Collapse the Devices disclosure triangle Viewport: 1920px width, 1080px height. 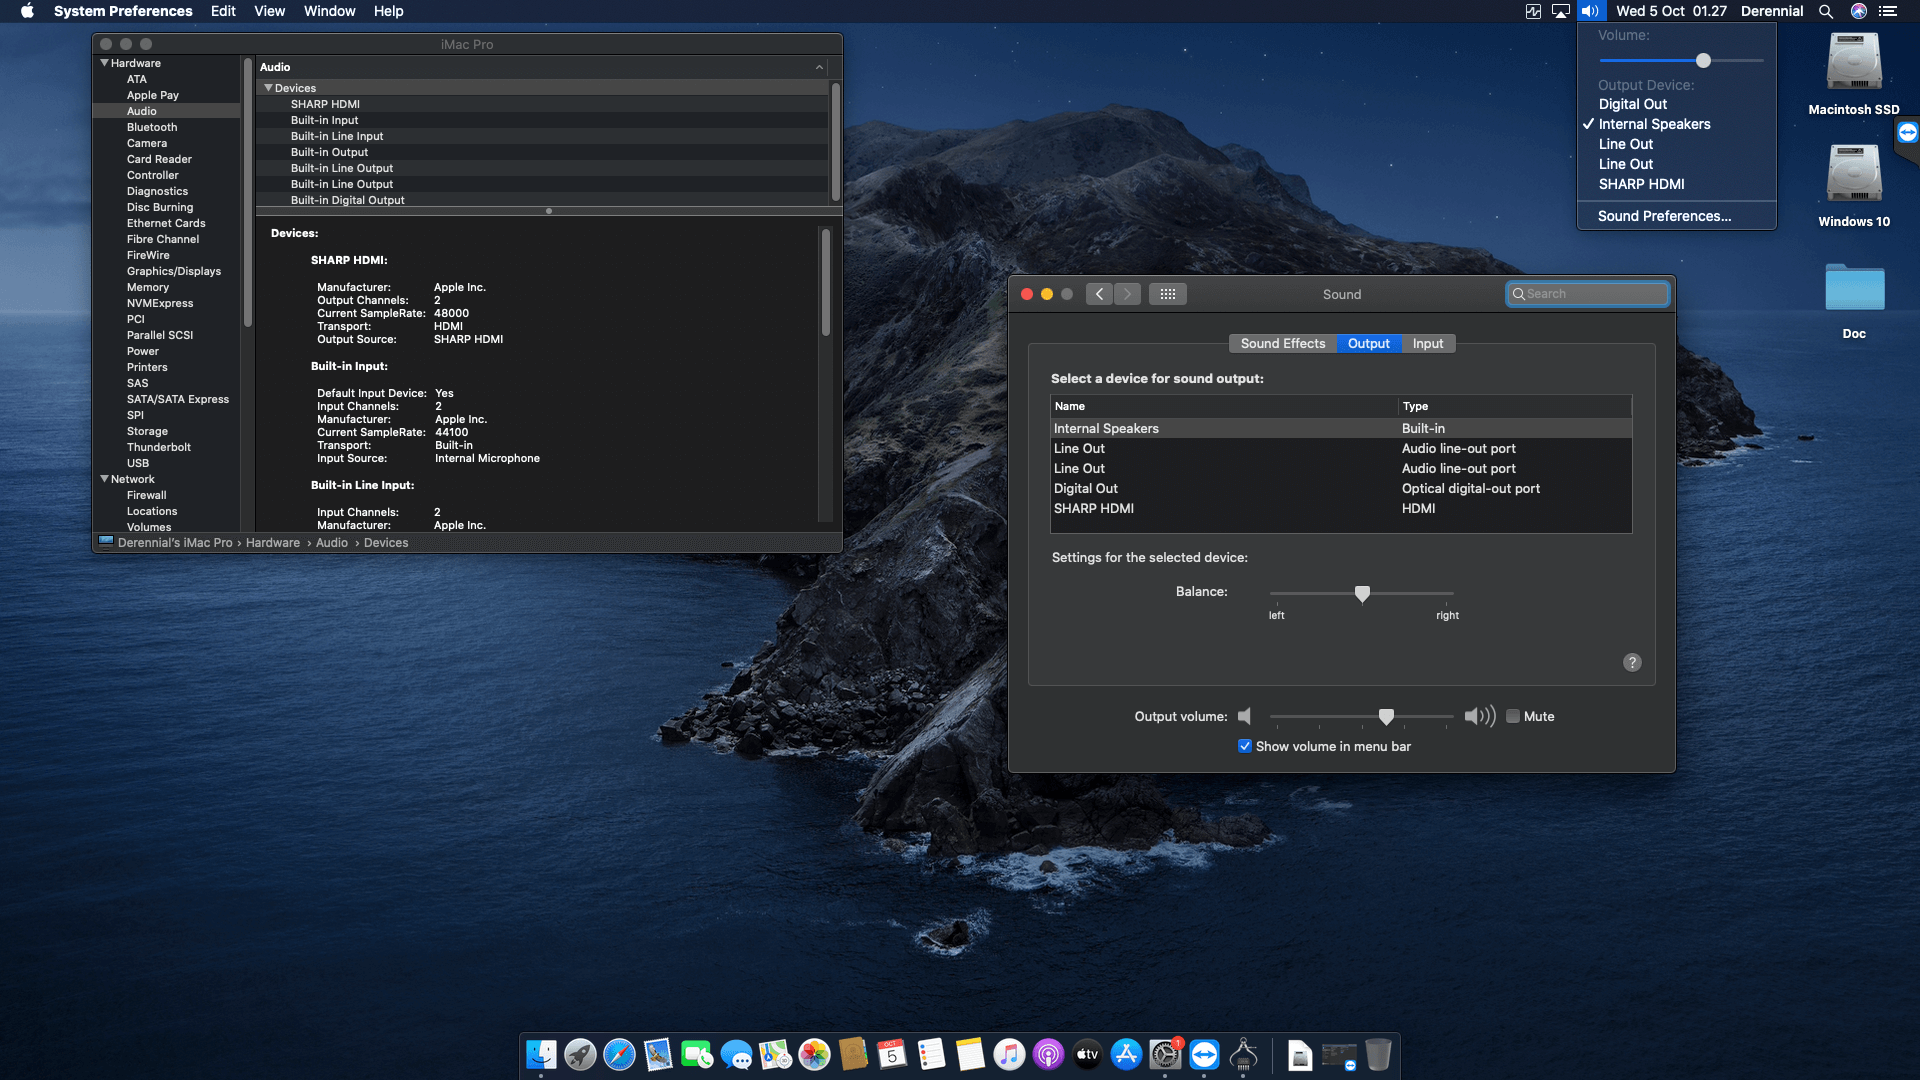pos(268,88)
